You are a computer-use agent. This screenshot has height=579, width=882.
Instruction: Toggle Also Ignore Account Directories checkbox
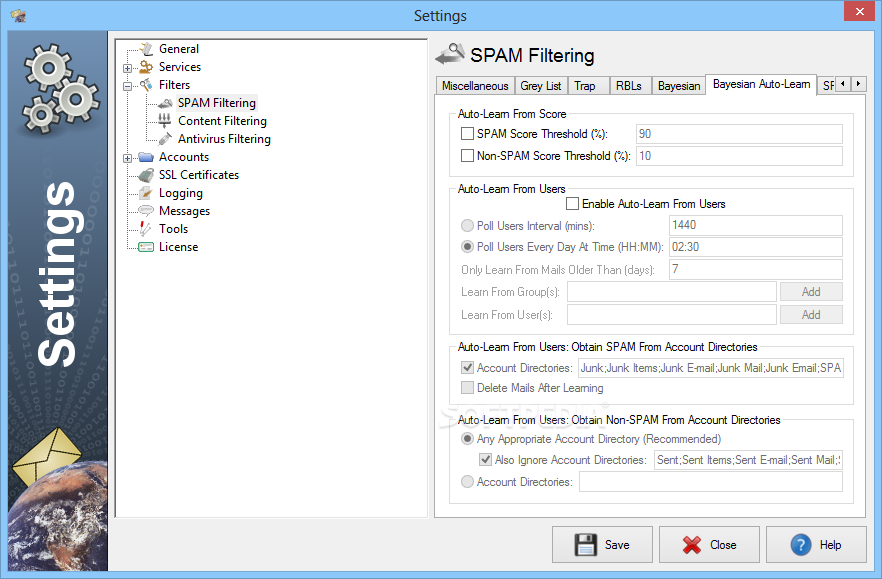(x=485, y=460)
